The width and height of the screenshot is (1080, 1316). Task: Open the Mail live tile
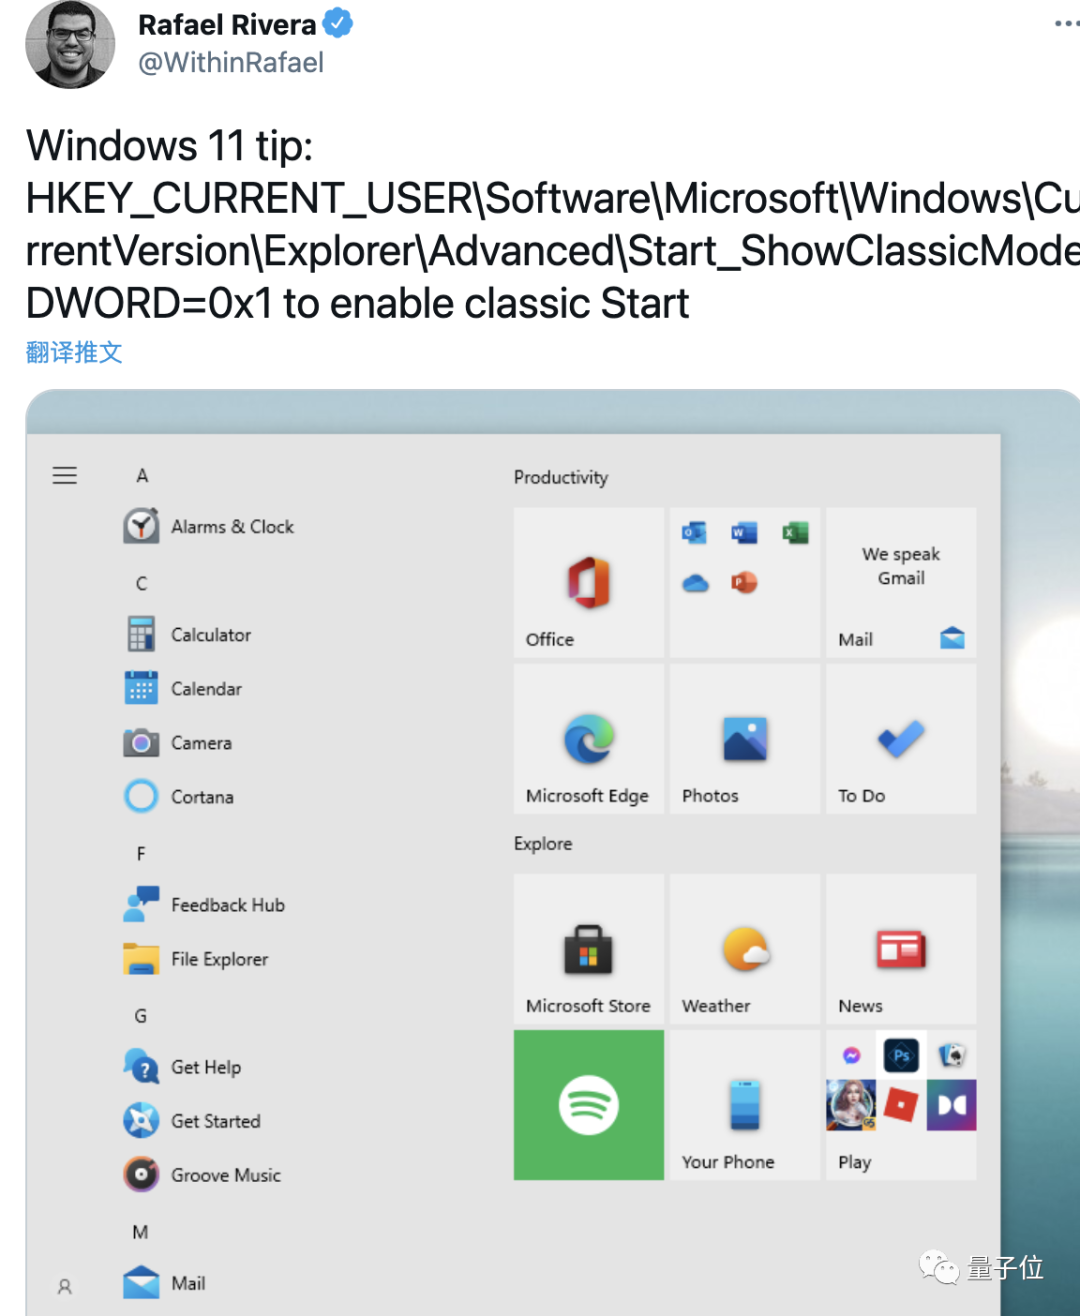(x=901, y=582)
